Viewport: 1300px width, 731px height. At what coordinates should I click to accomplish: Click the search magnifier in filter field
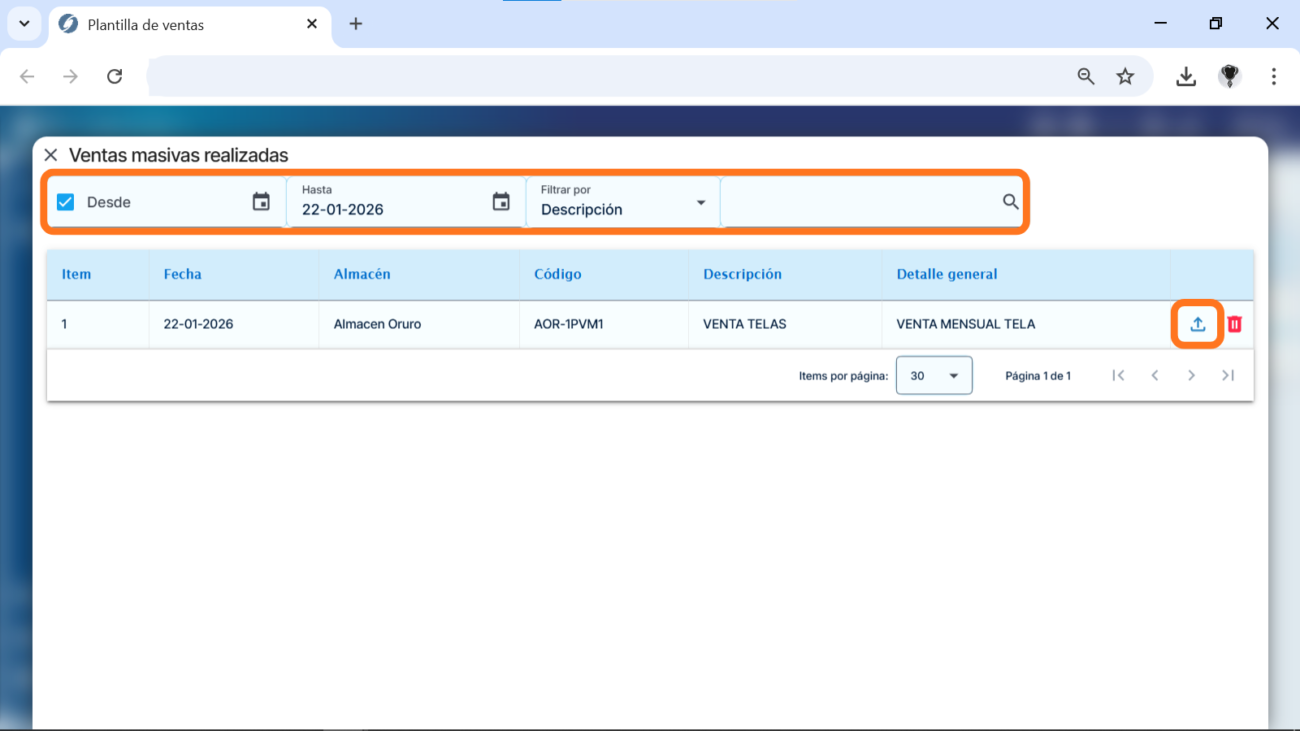(1010, 202)
